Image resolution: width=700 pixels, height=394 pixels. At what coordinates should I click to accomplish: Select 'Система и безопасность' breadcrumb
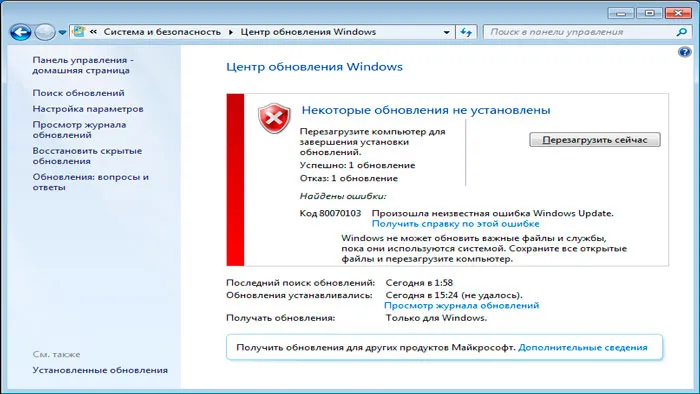coord(162,32)
